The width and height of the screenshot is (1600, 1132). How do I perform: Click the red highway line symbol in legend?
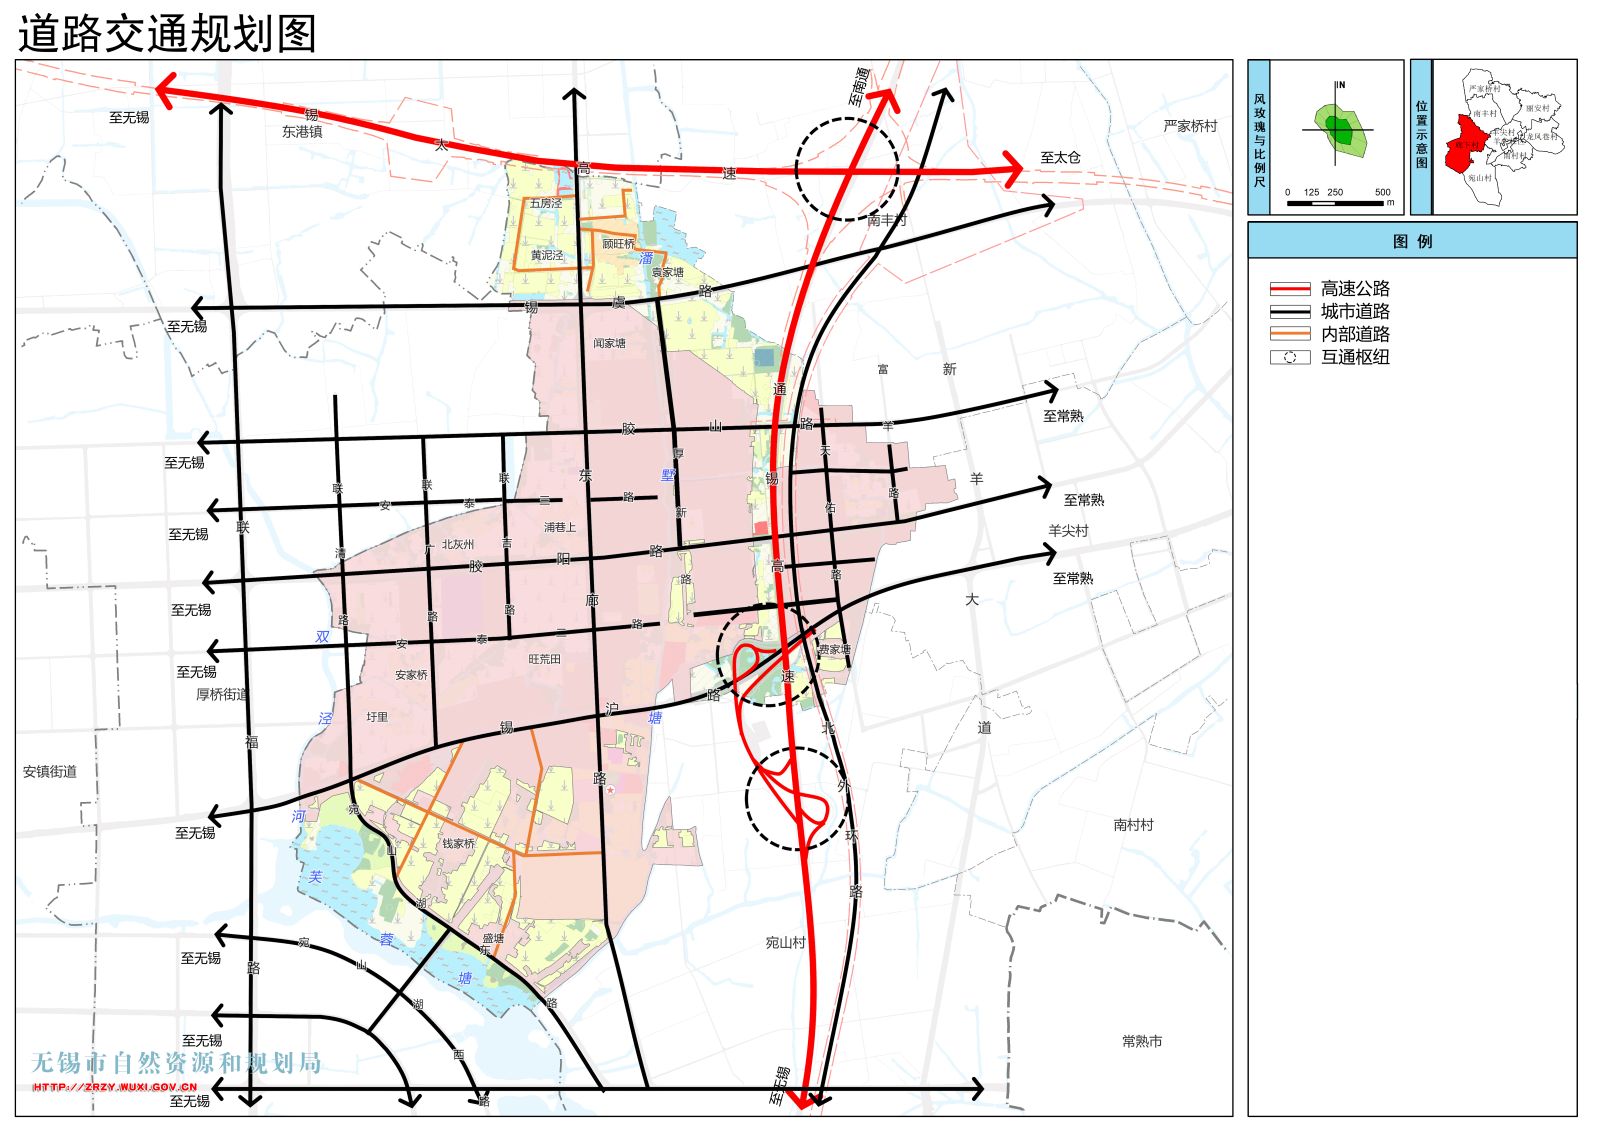click(x=1289, y=289)
